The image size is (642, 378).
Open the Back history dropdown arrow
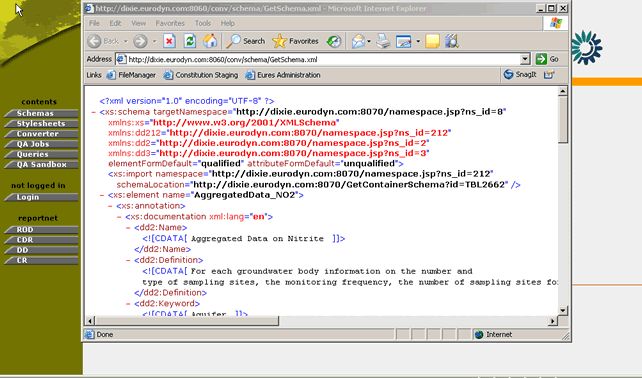click(126, 41)
